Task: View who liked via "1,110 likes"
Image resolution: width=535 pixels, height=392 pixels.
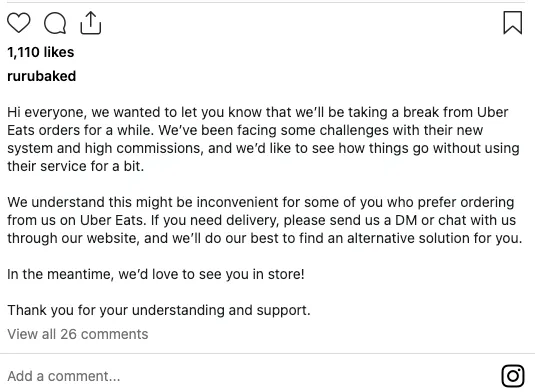Action: (41, 52)
